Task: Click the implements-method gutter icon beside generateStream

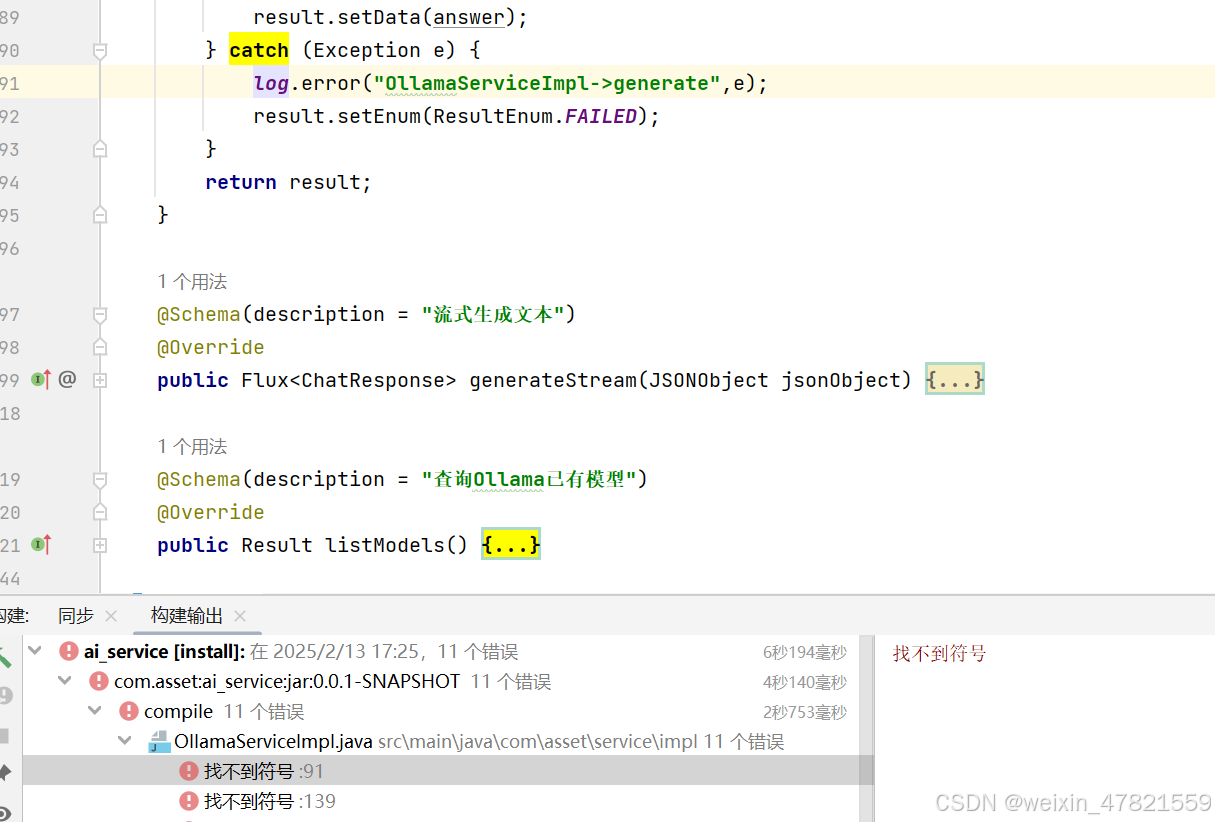Action: 41,380
